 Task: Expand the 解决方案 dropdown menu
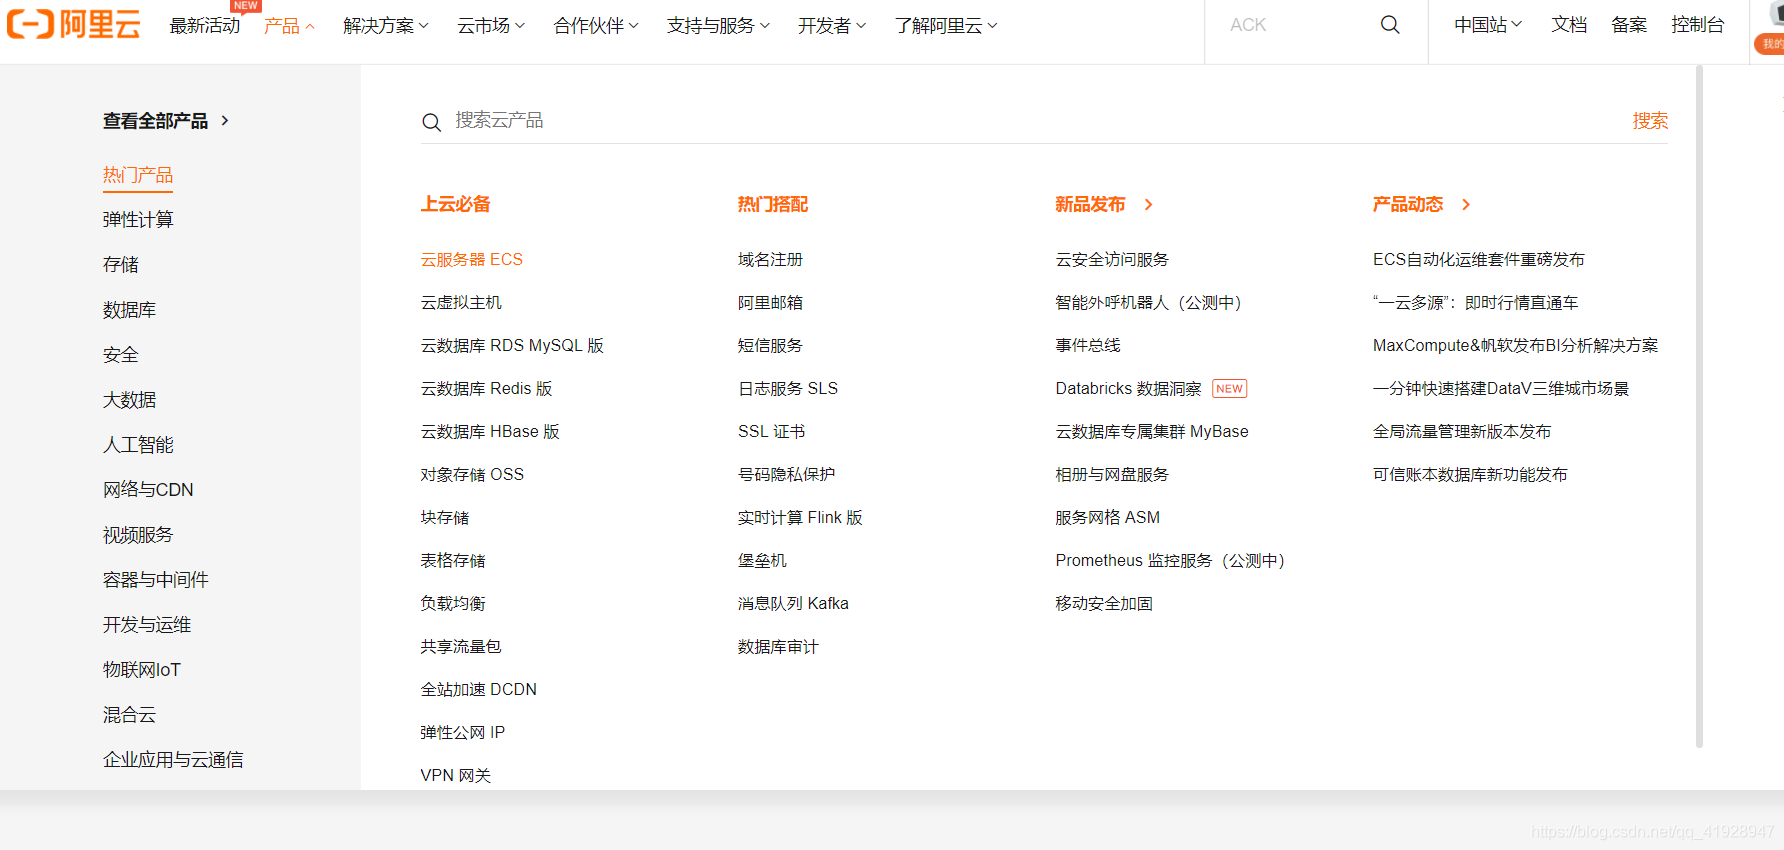click(x=386, y=26)
